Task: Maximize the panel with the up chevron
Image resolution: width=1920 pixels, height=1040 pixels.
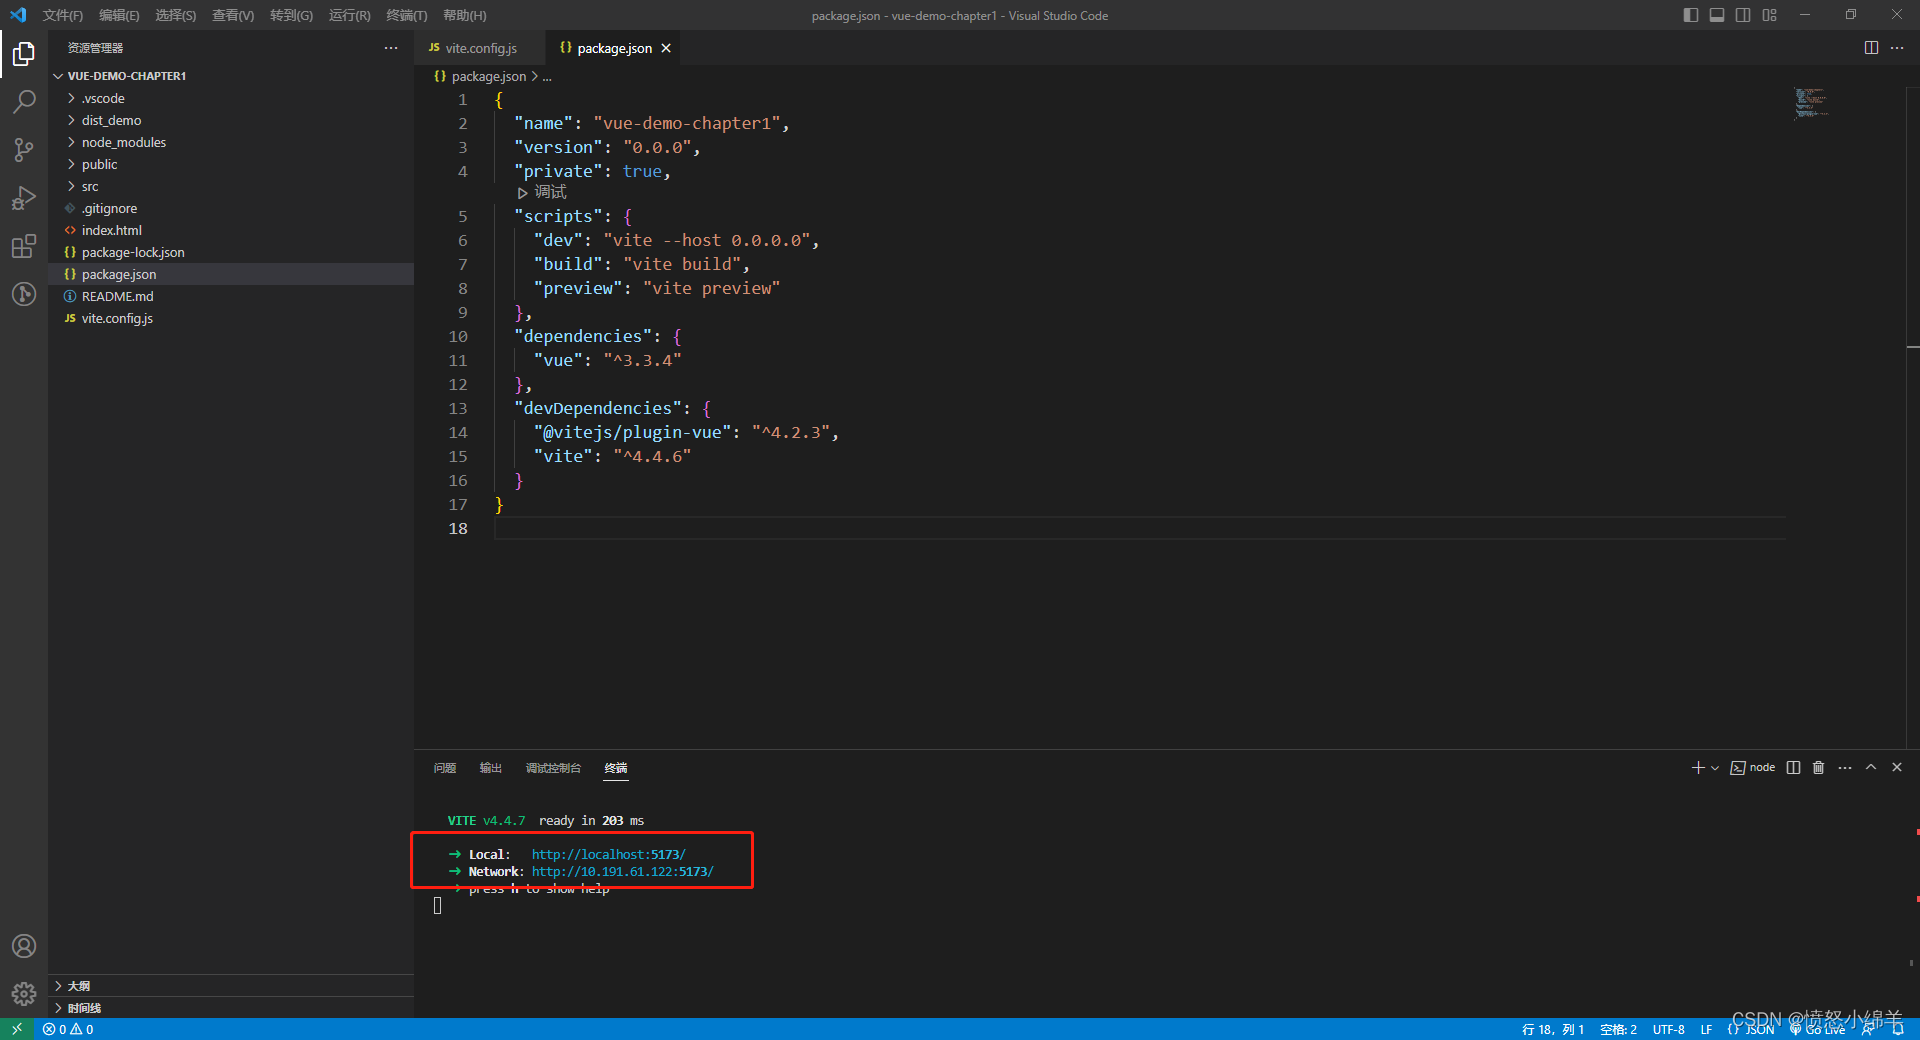Action: pos(1871,768)
